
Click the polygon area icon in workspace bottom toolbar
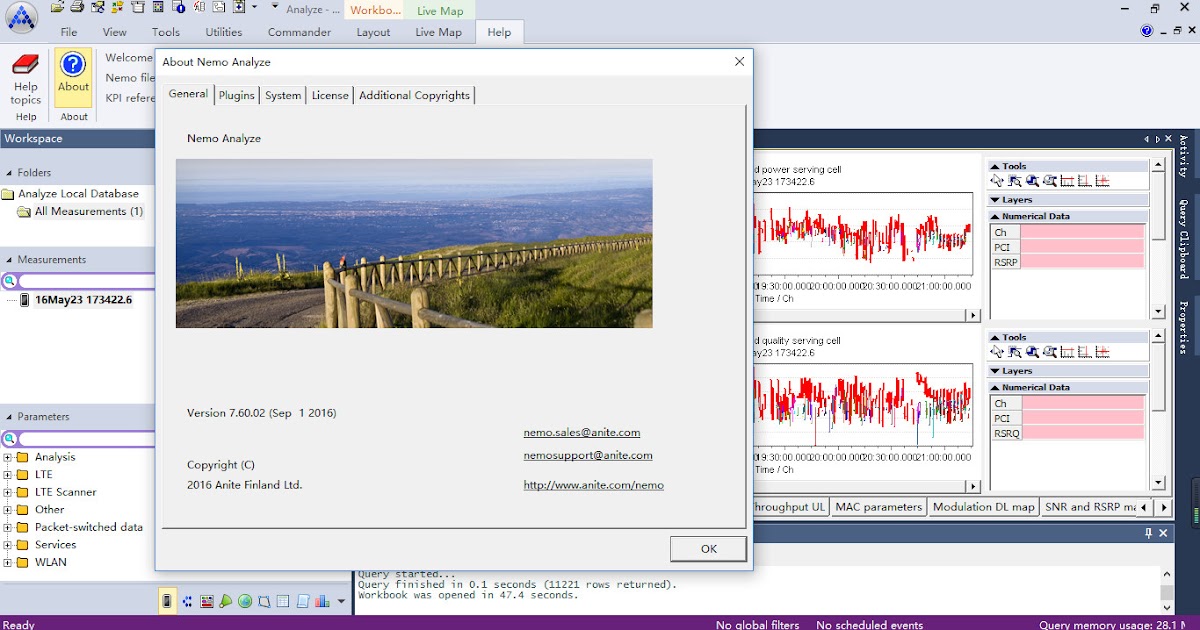(x=264, y=602)
